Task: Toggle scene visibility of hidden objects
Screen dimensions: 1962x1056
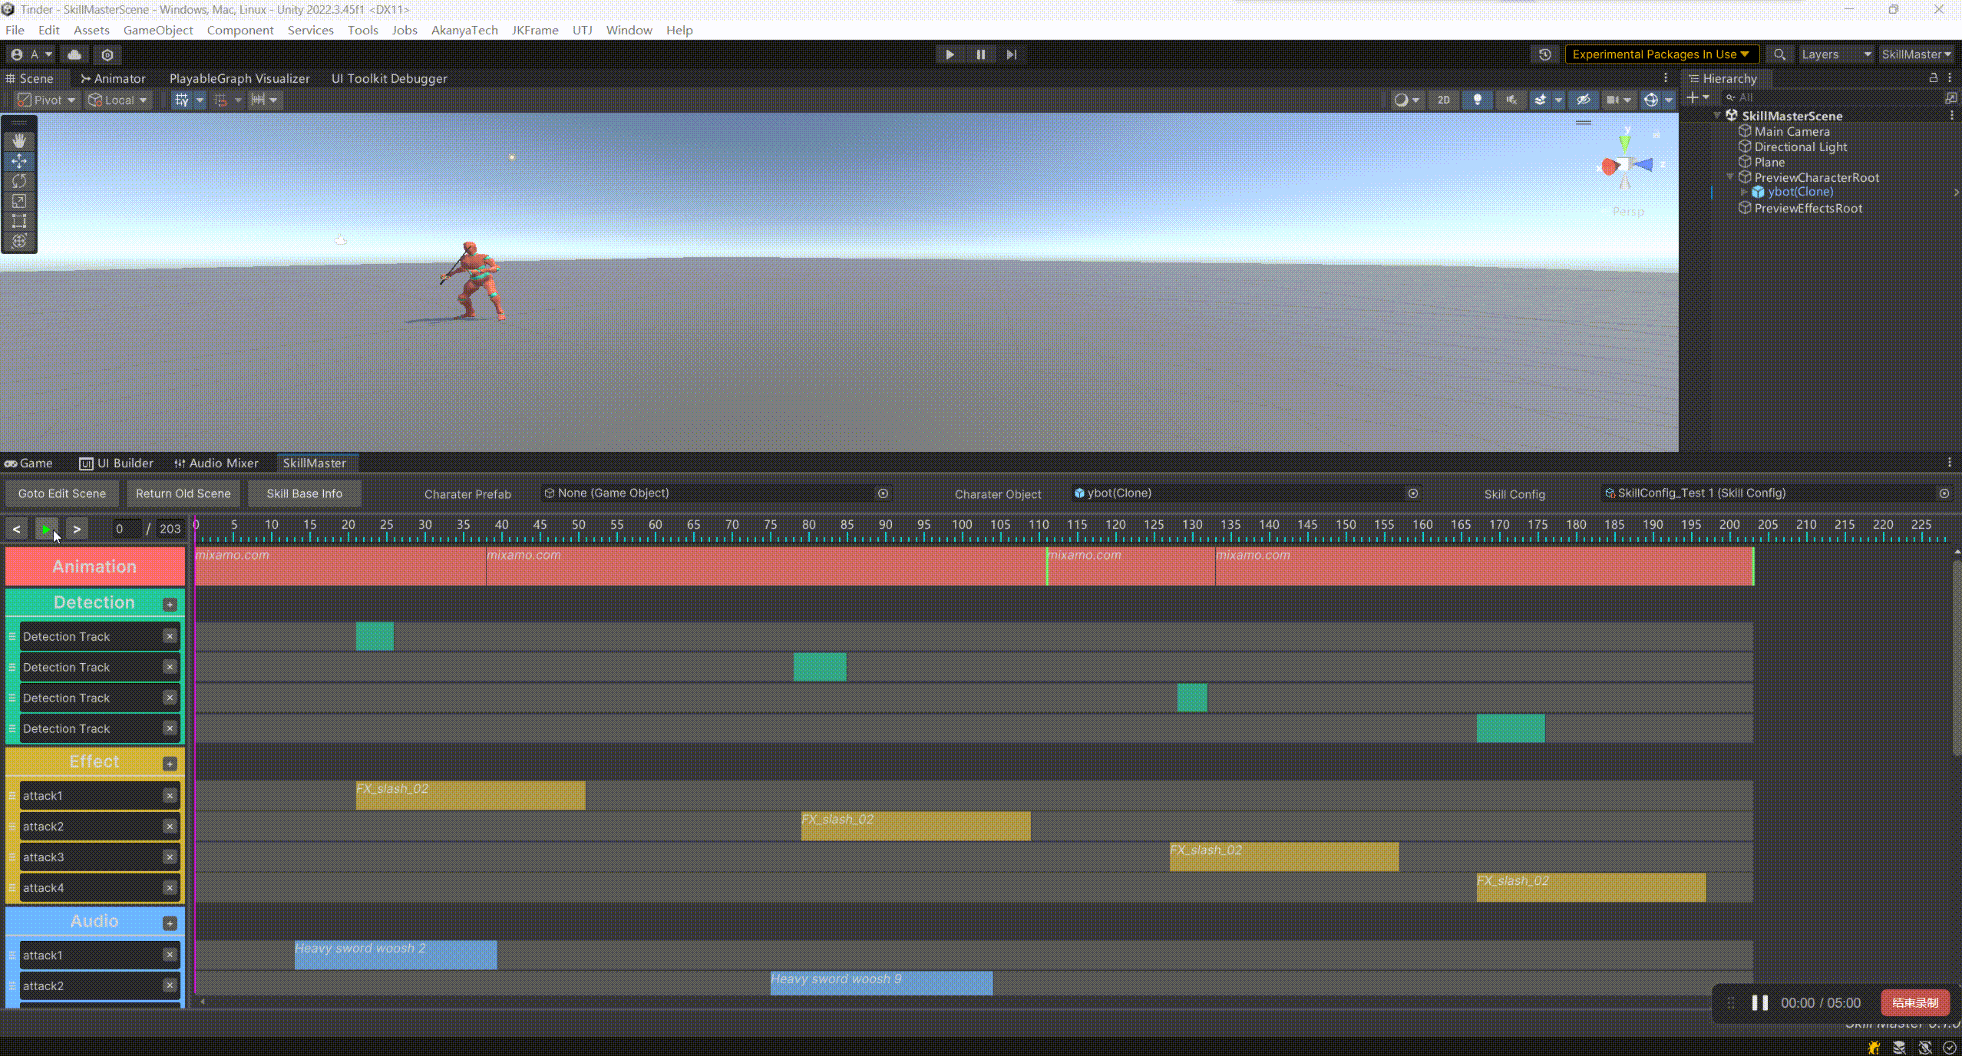Action: coord(1583,100)
